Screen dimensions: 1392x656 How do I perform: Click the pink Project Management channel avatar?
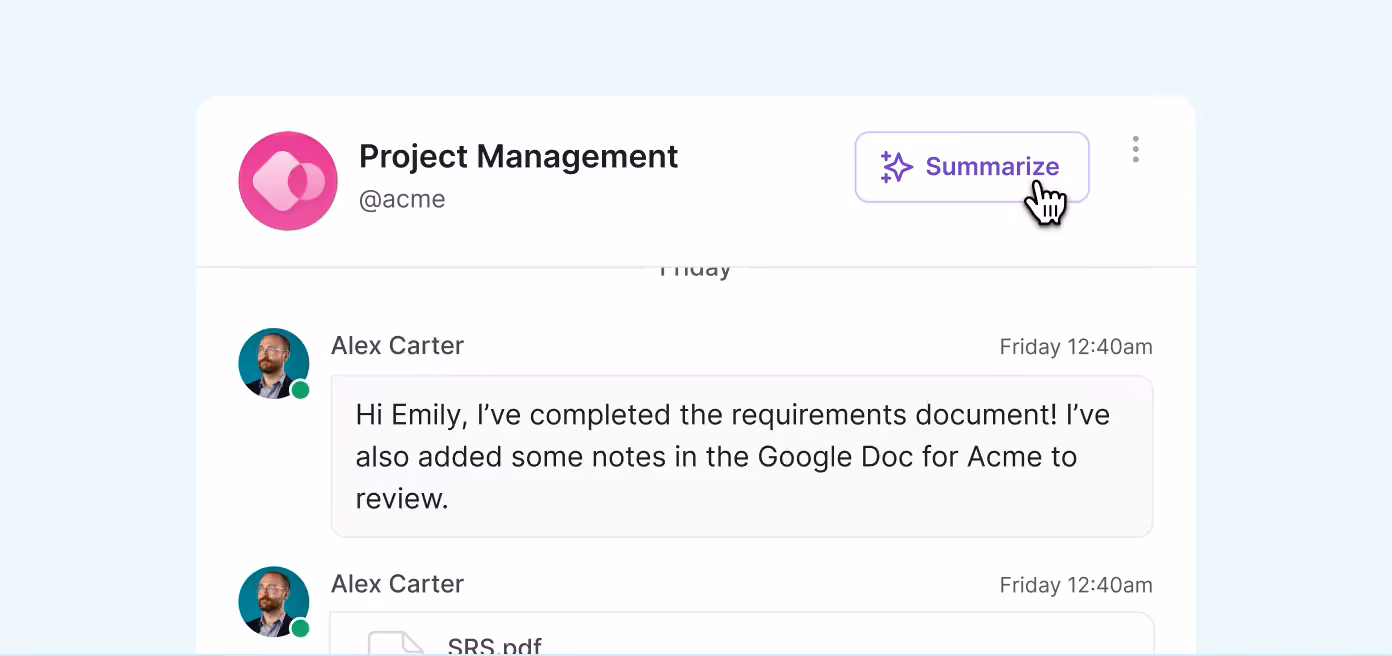[288, 181]
